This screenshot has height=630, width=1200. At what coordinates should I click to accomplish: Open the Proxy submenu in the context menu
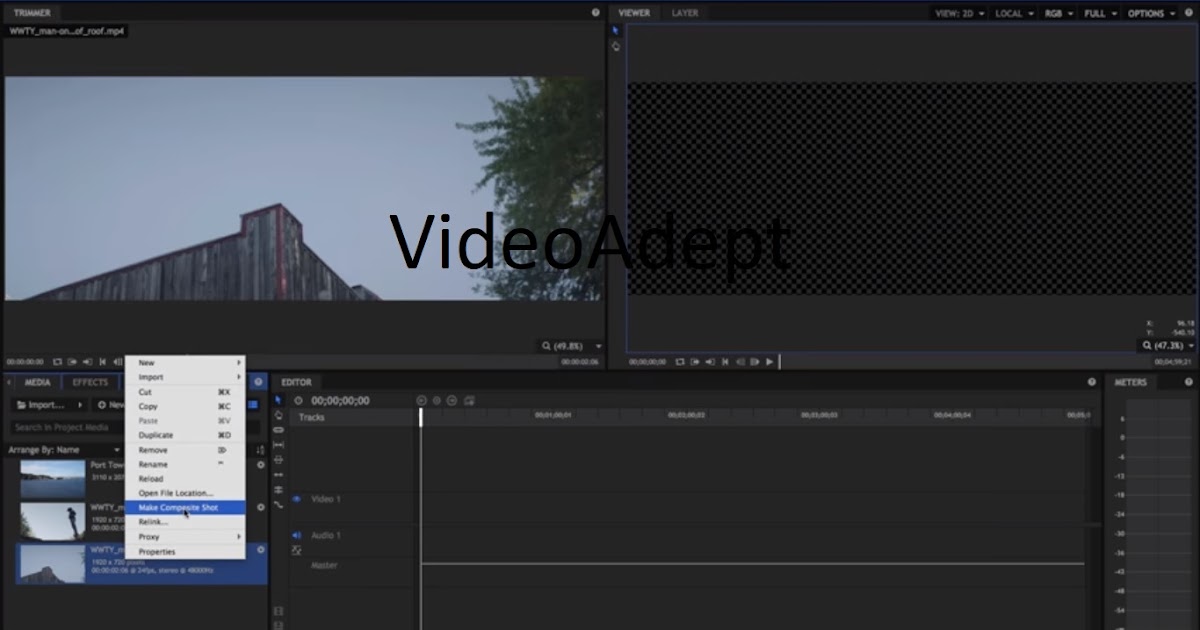(185, 537)
